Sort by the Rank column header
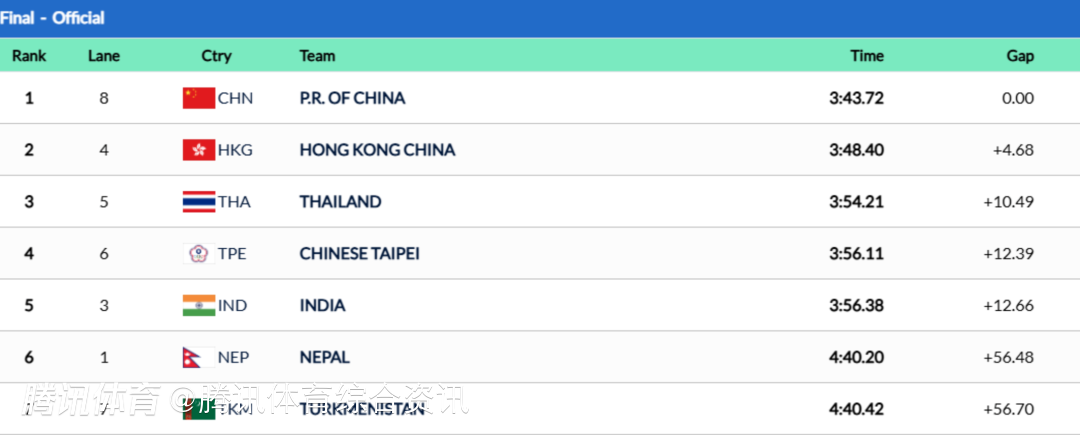This screenshot has width=1080, height=435. click(x=29, y=56)
